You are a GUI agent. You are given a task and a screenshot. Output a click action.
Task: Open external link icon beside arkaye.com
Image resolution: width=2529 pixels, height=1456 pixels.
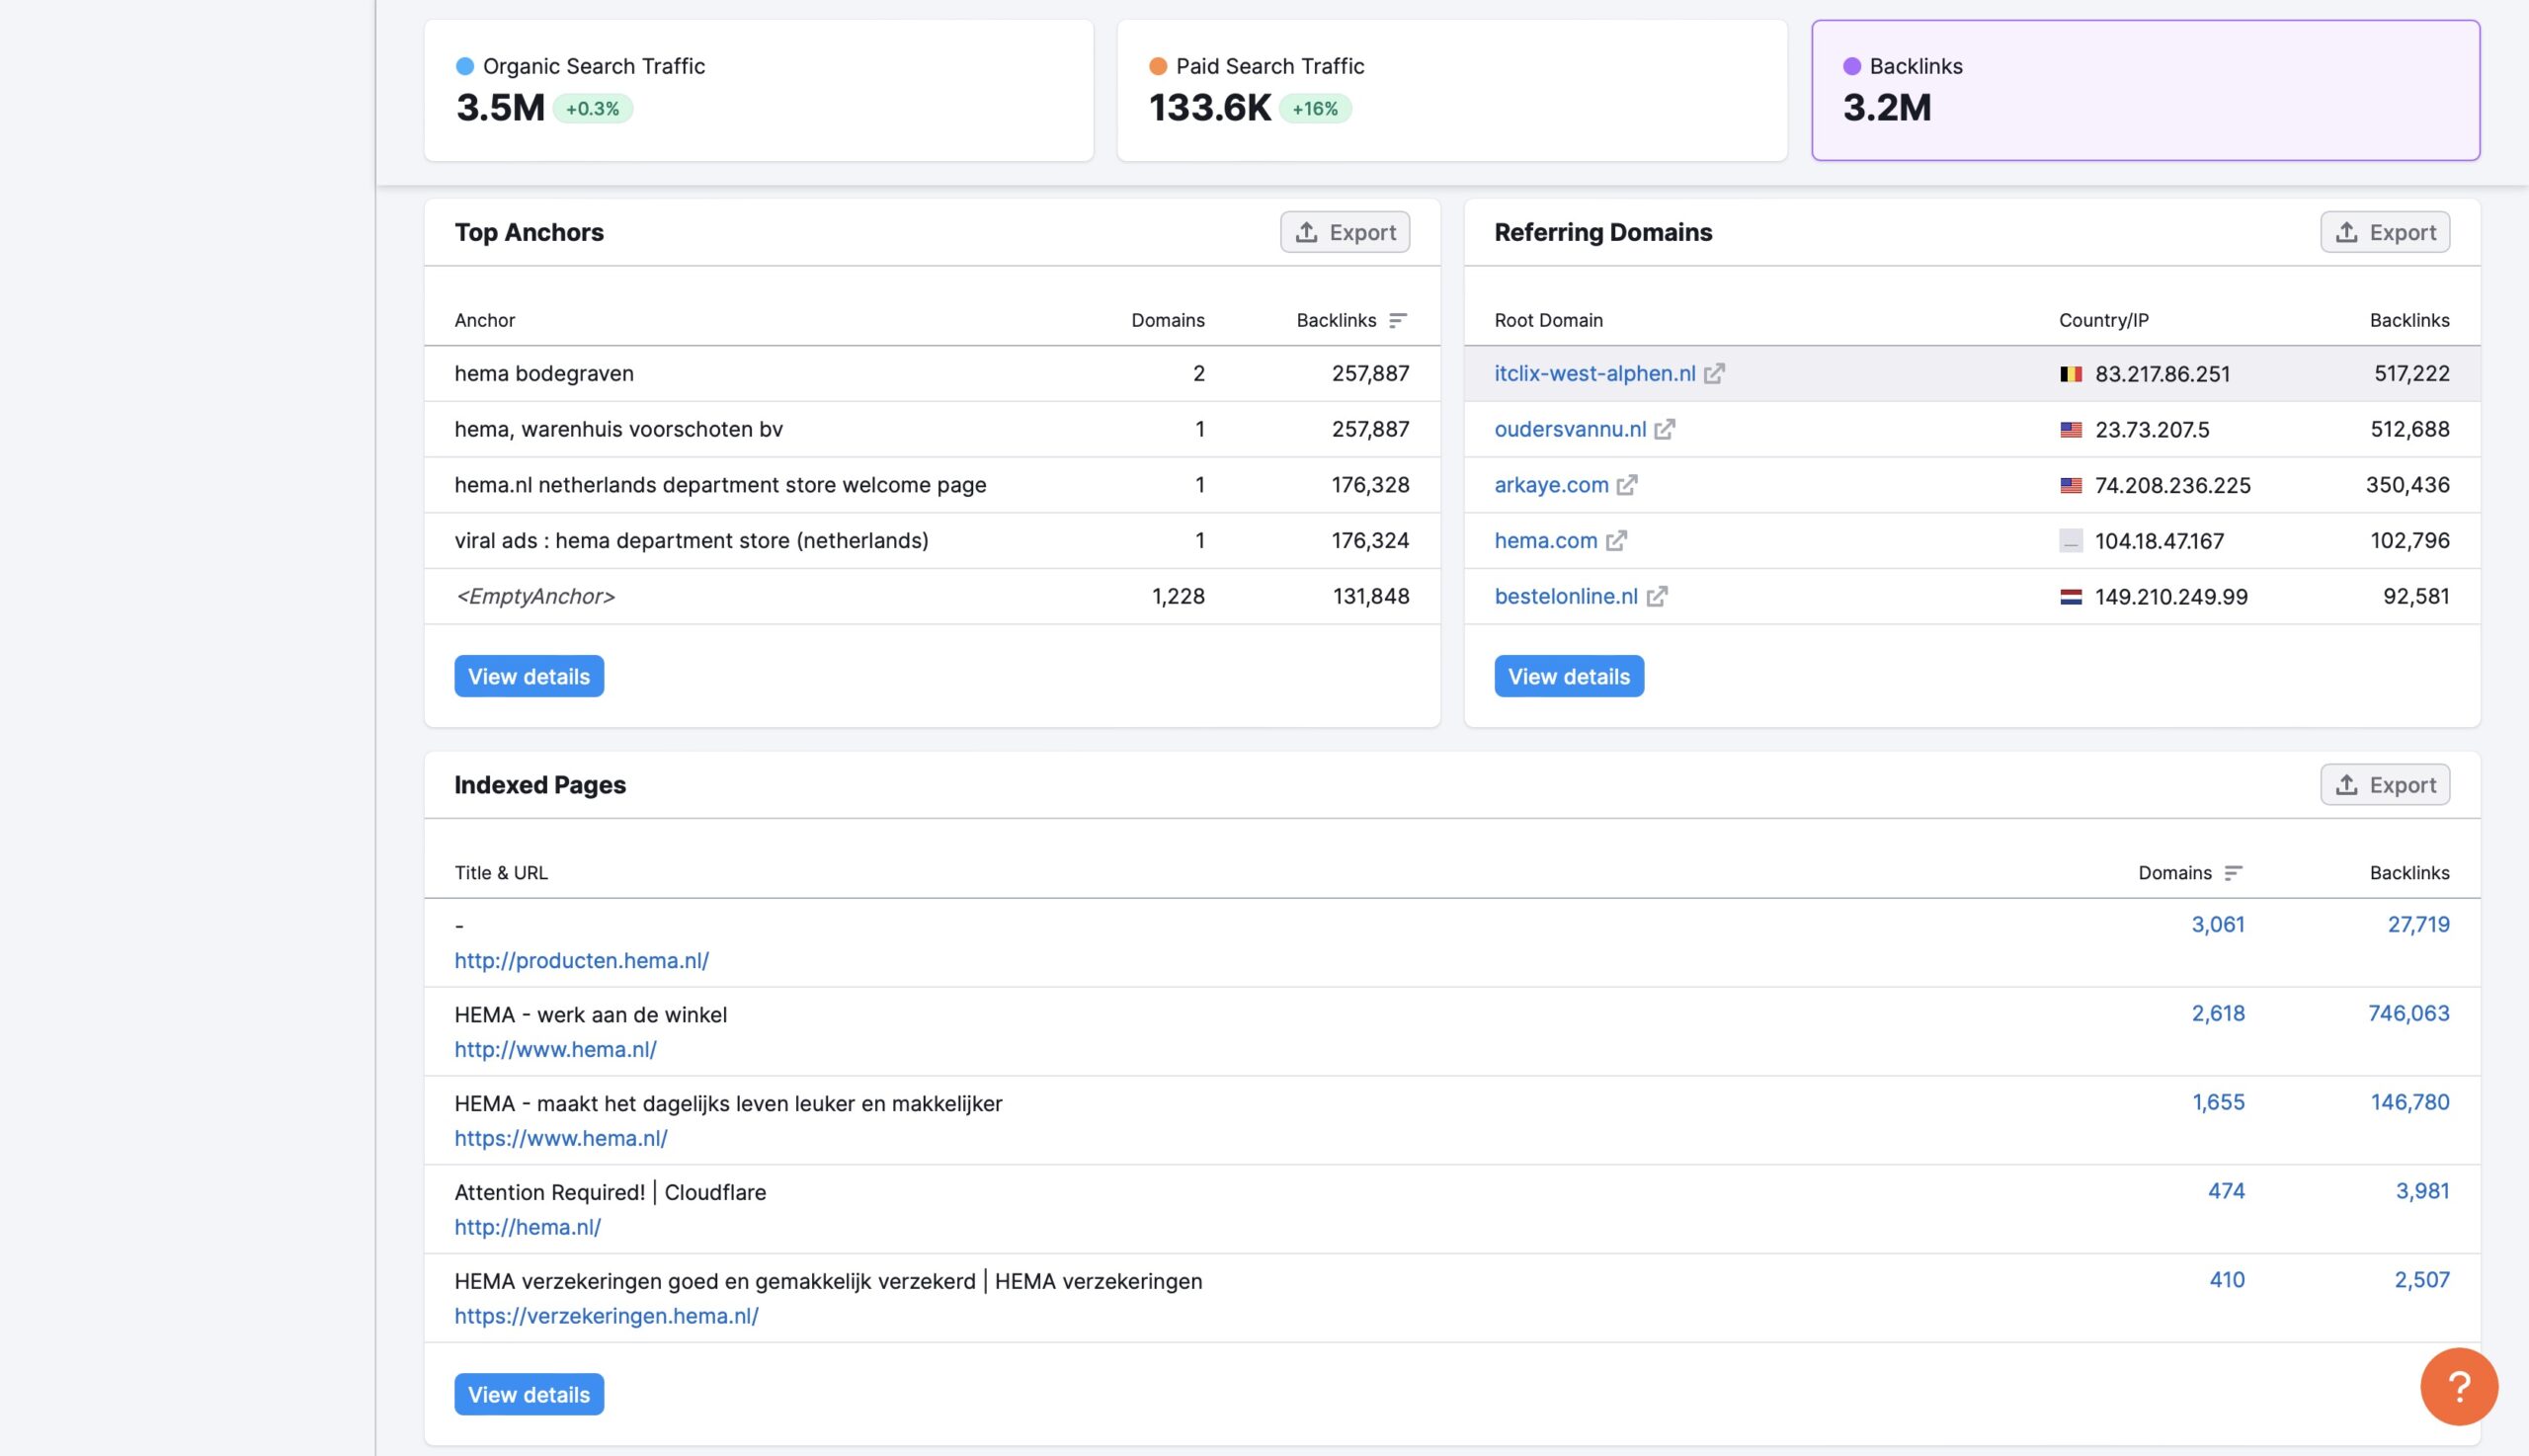coord(1627,485)
